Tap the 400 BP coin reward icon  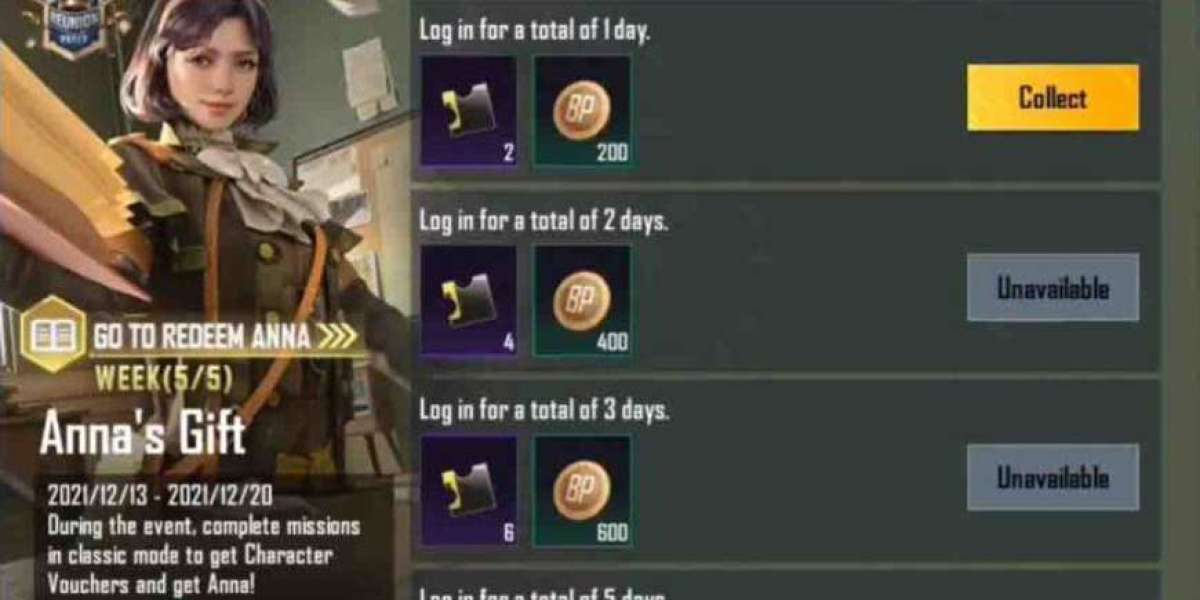tap(582, 301)
